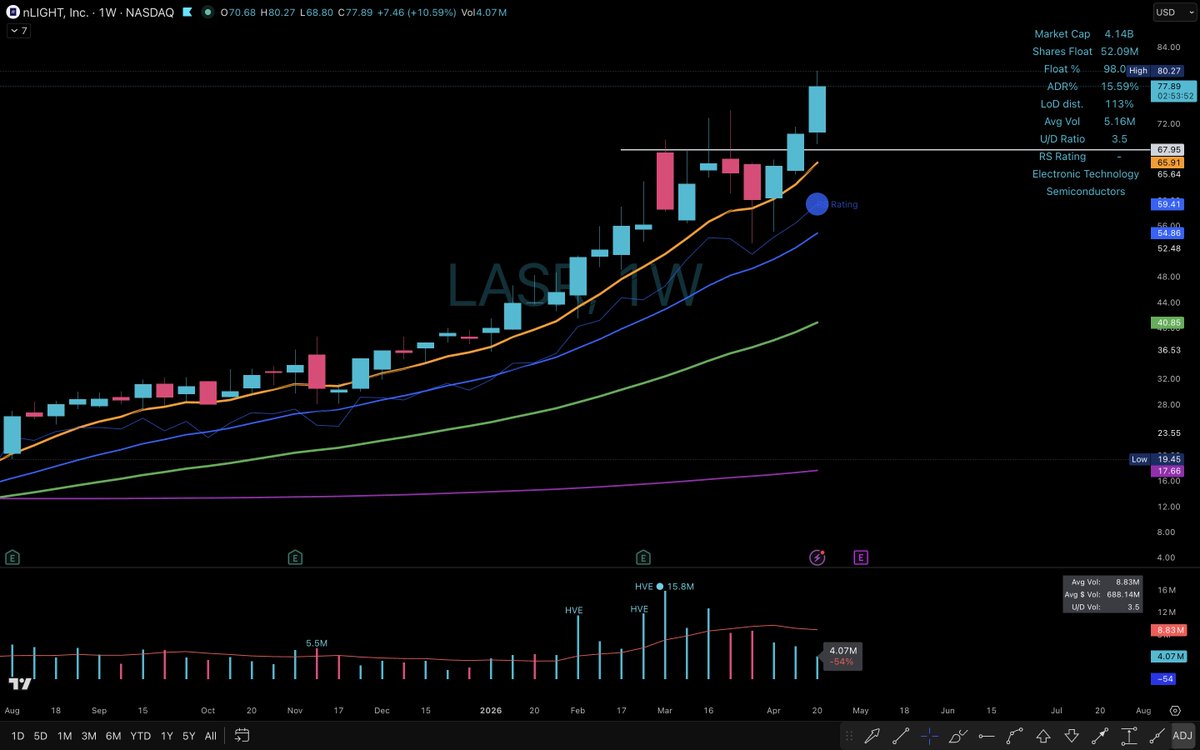This screenshot has height=750, width=1200.
Task: Select the latest weekly candle at 77.89
Action: (817, 109)
